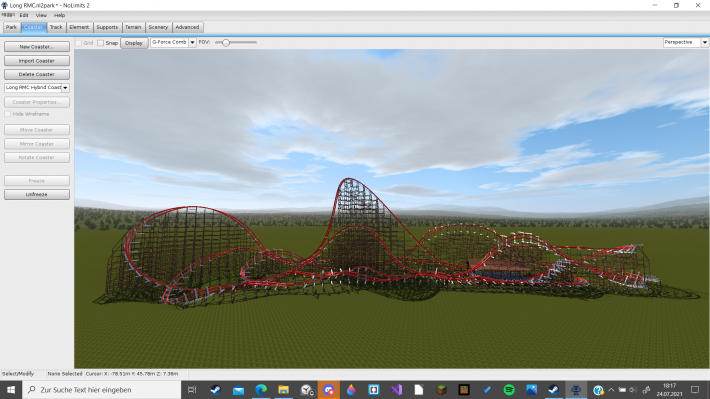Toggle the Hide Wireframe checkbox
710x399 pixels.
(8, 114)
